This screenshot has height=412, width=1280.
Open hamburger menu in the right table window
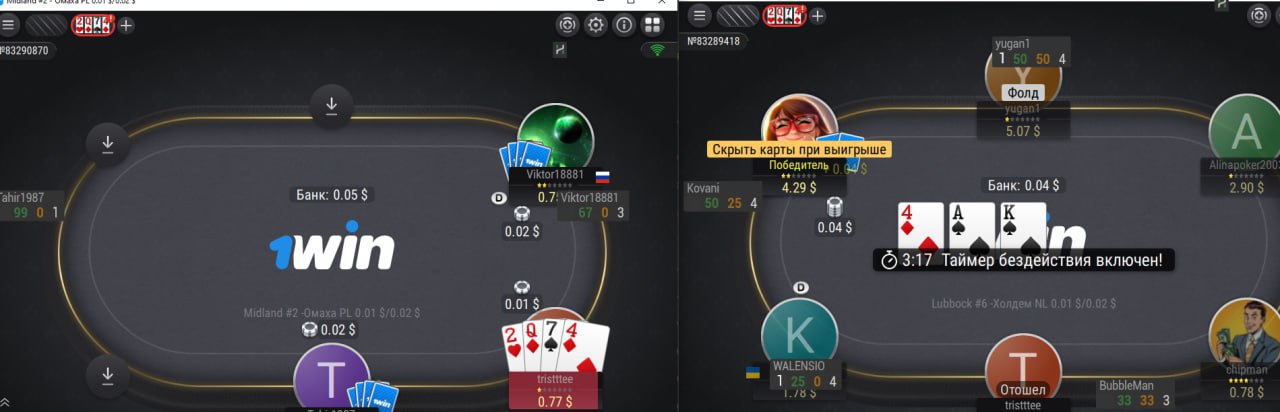point(699,15)
